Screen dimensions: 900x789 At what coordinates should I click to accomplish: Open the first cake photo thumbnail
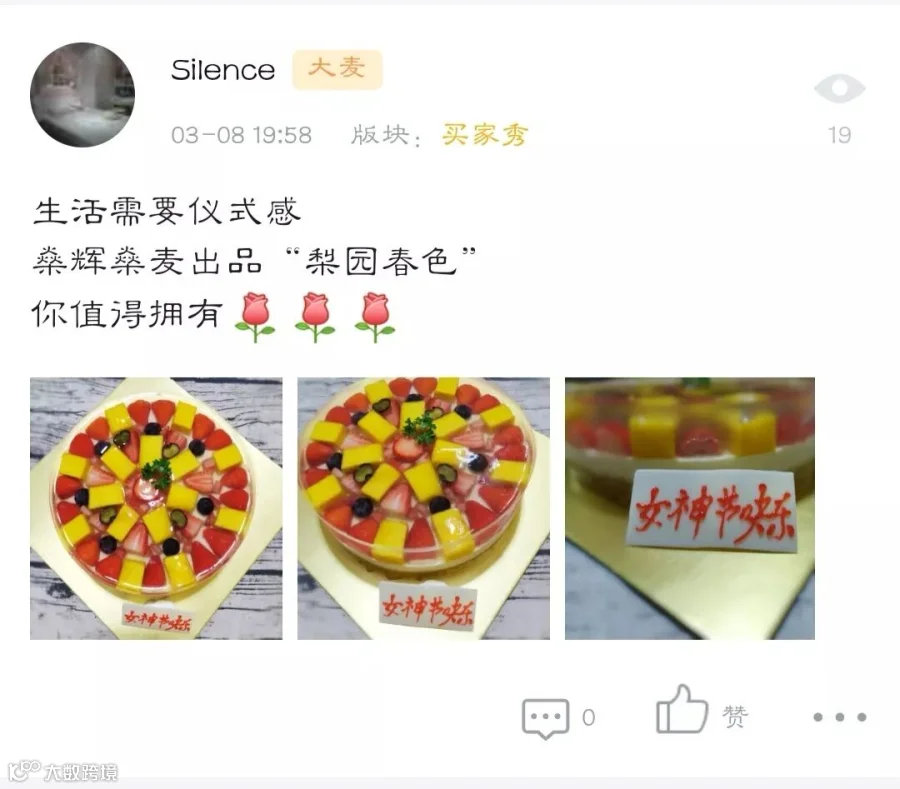[x=156, y=508]
